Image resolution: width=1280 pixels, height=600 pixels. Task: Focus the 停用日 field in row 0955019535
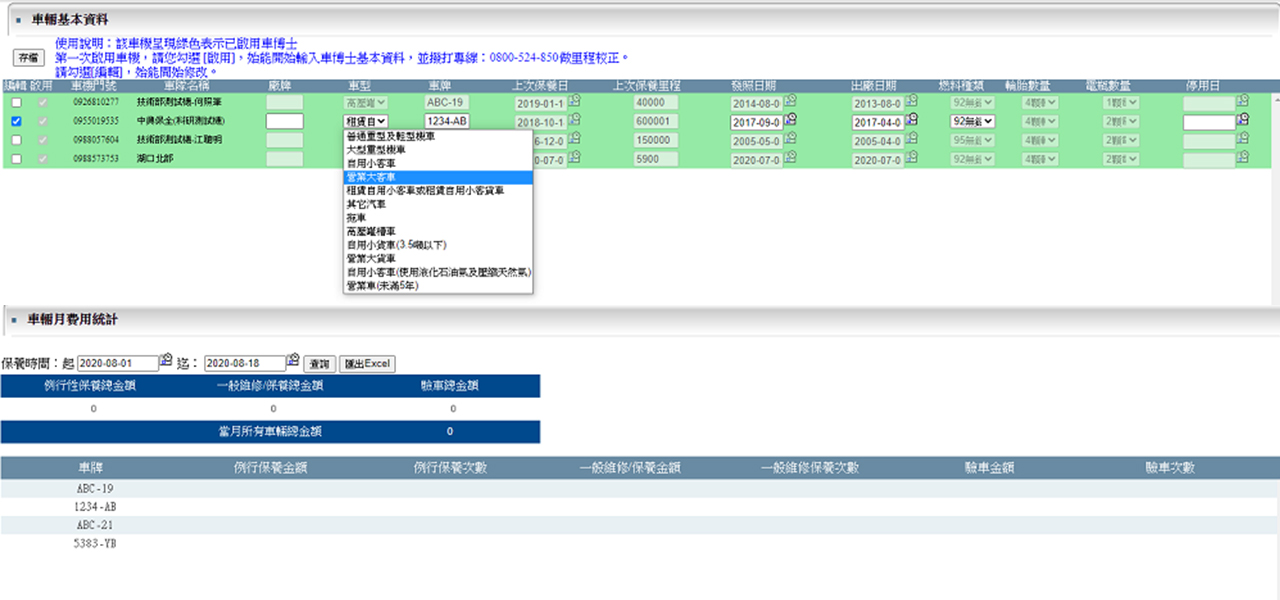[x=1209, y=121]
